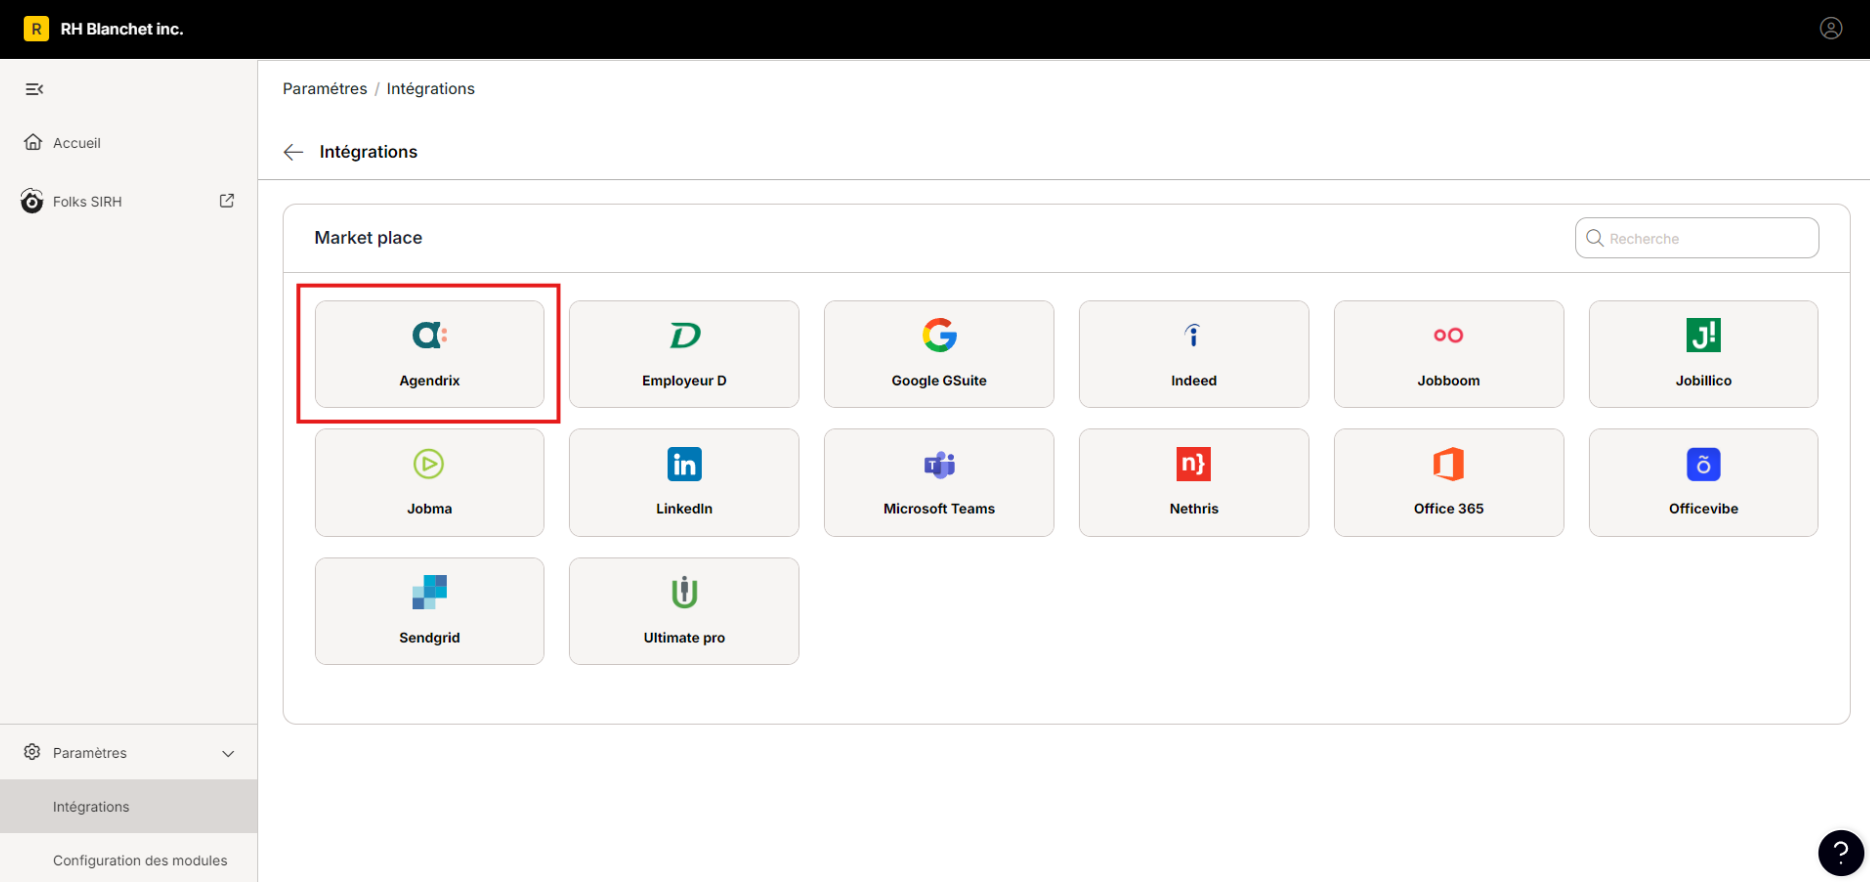This screenshot has width=1870, height=882.
Task: Open Folks SIRH from the sidebar
Action: (87, 201)
